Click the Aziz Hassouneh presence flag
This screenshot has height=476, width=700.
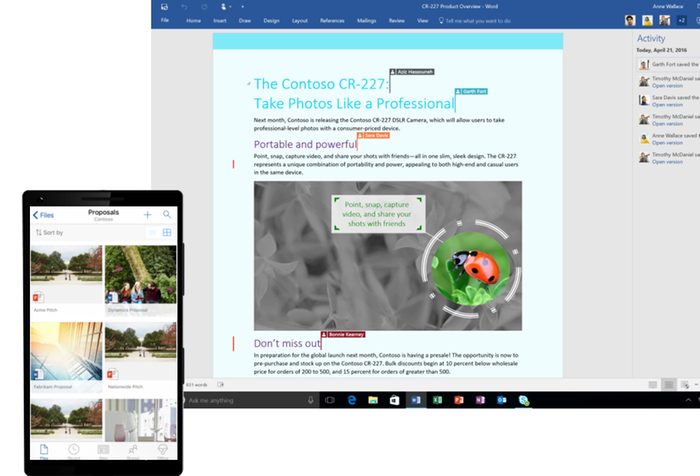click(x=412, y=71)
